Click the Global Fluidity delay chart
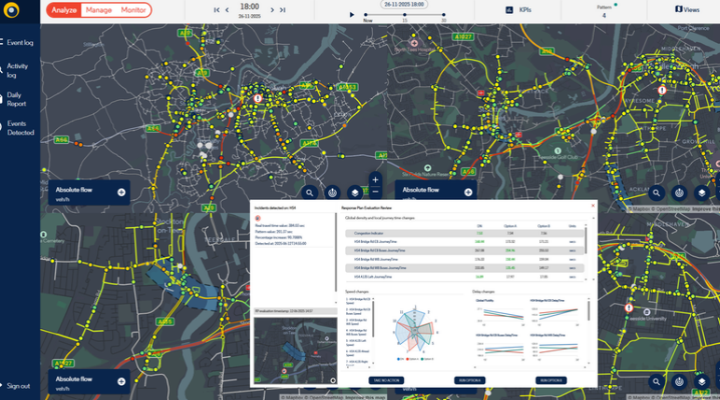Image resolution: width=720 pixels, height=400 pixels. [x=500, y=312]
